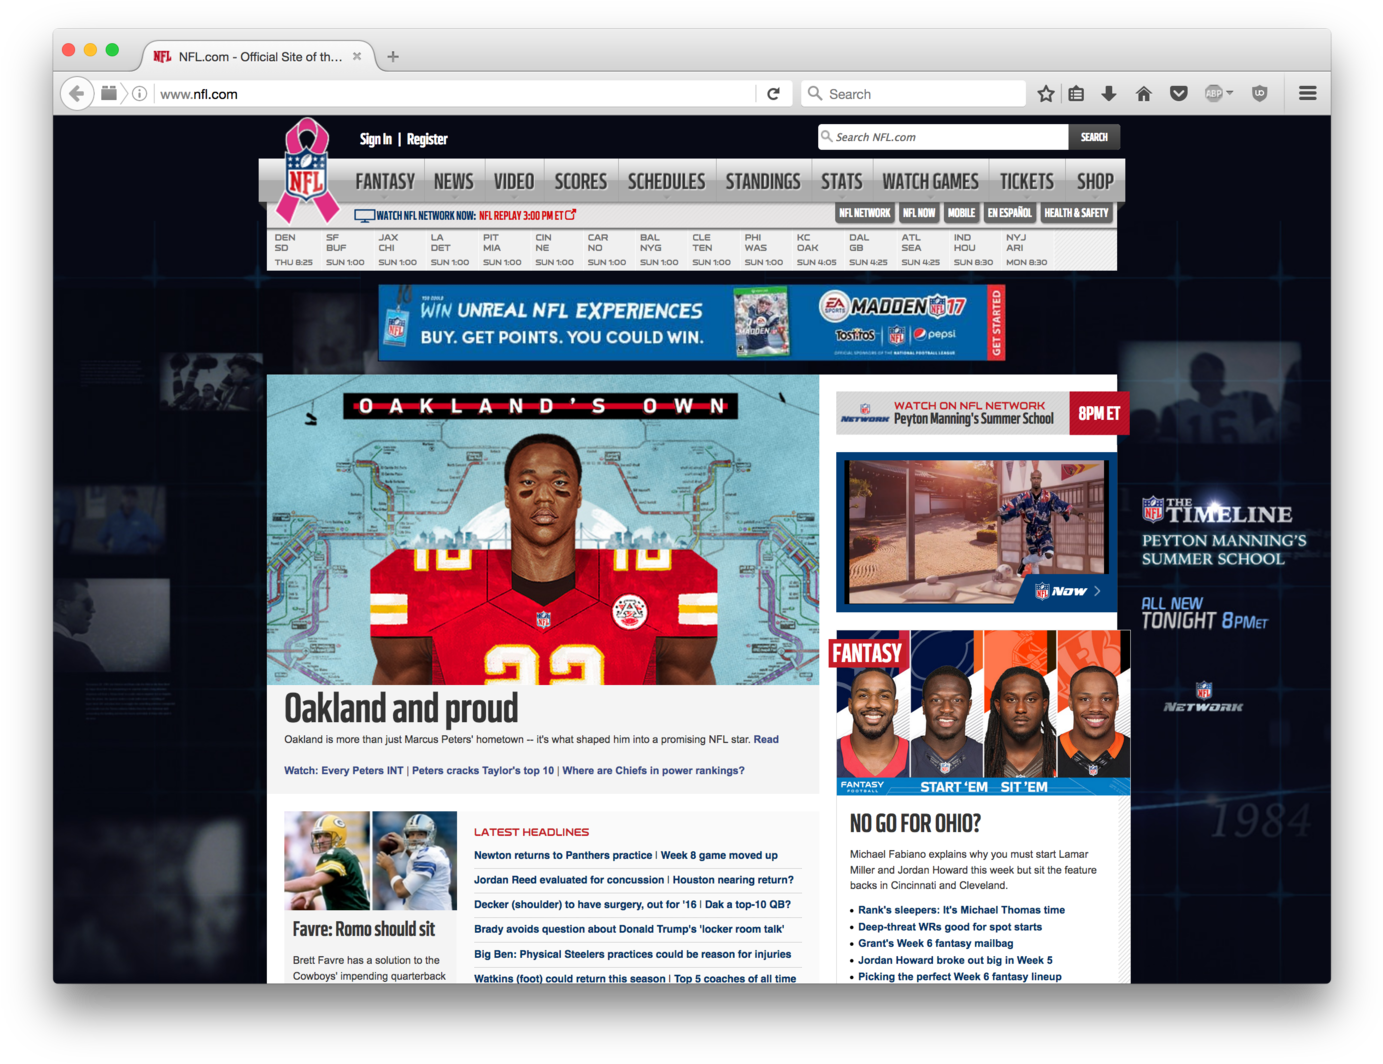Open the Stats navigation item

pos(842,182)
